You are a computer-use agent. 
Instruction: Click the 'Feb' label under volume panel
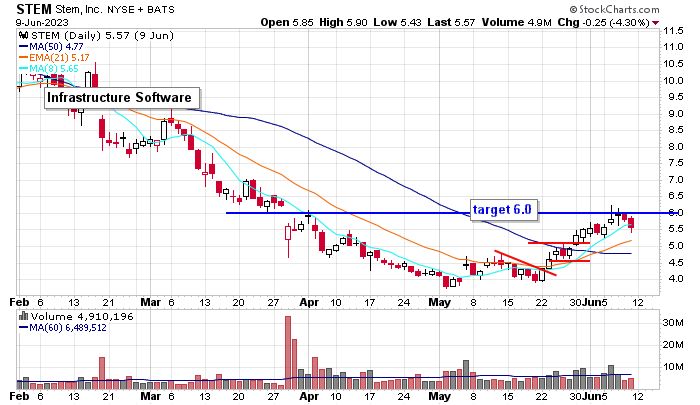pos(19,396)
